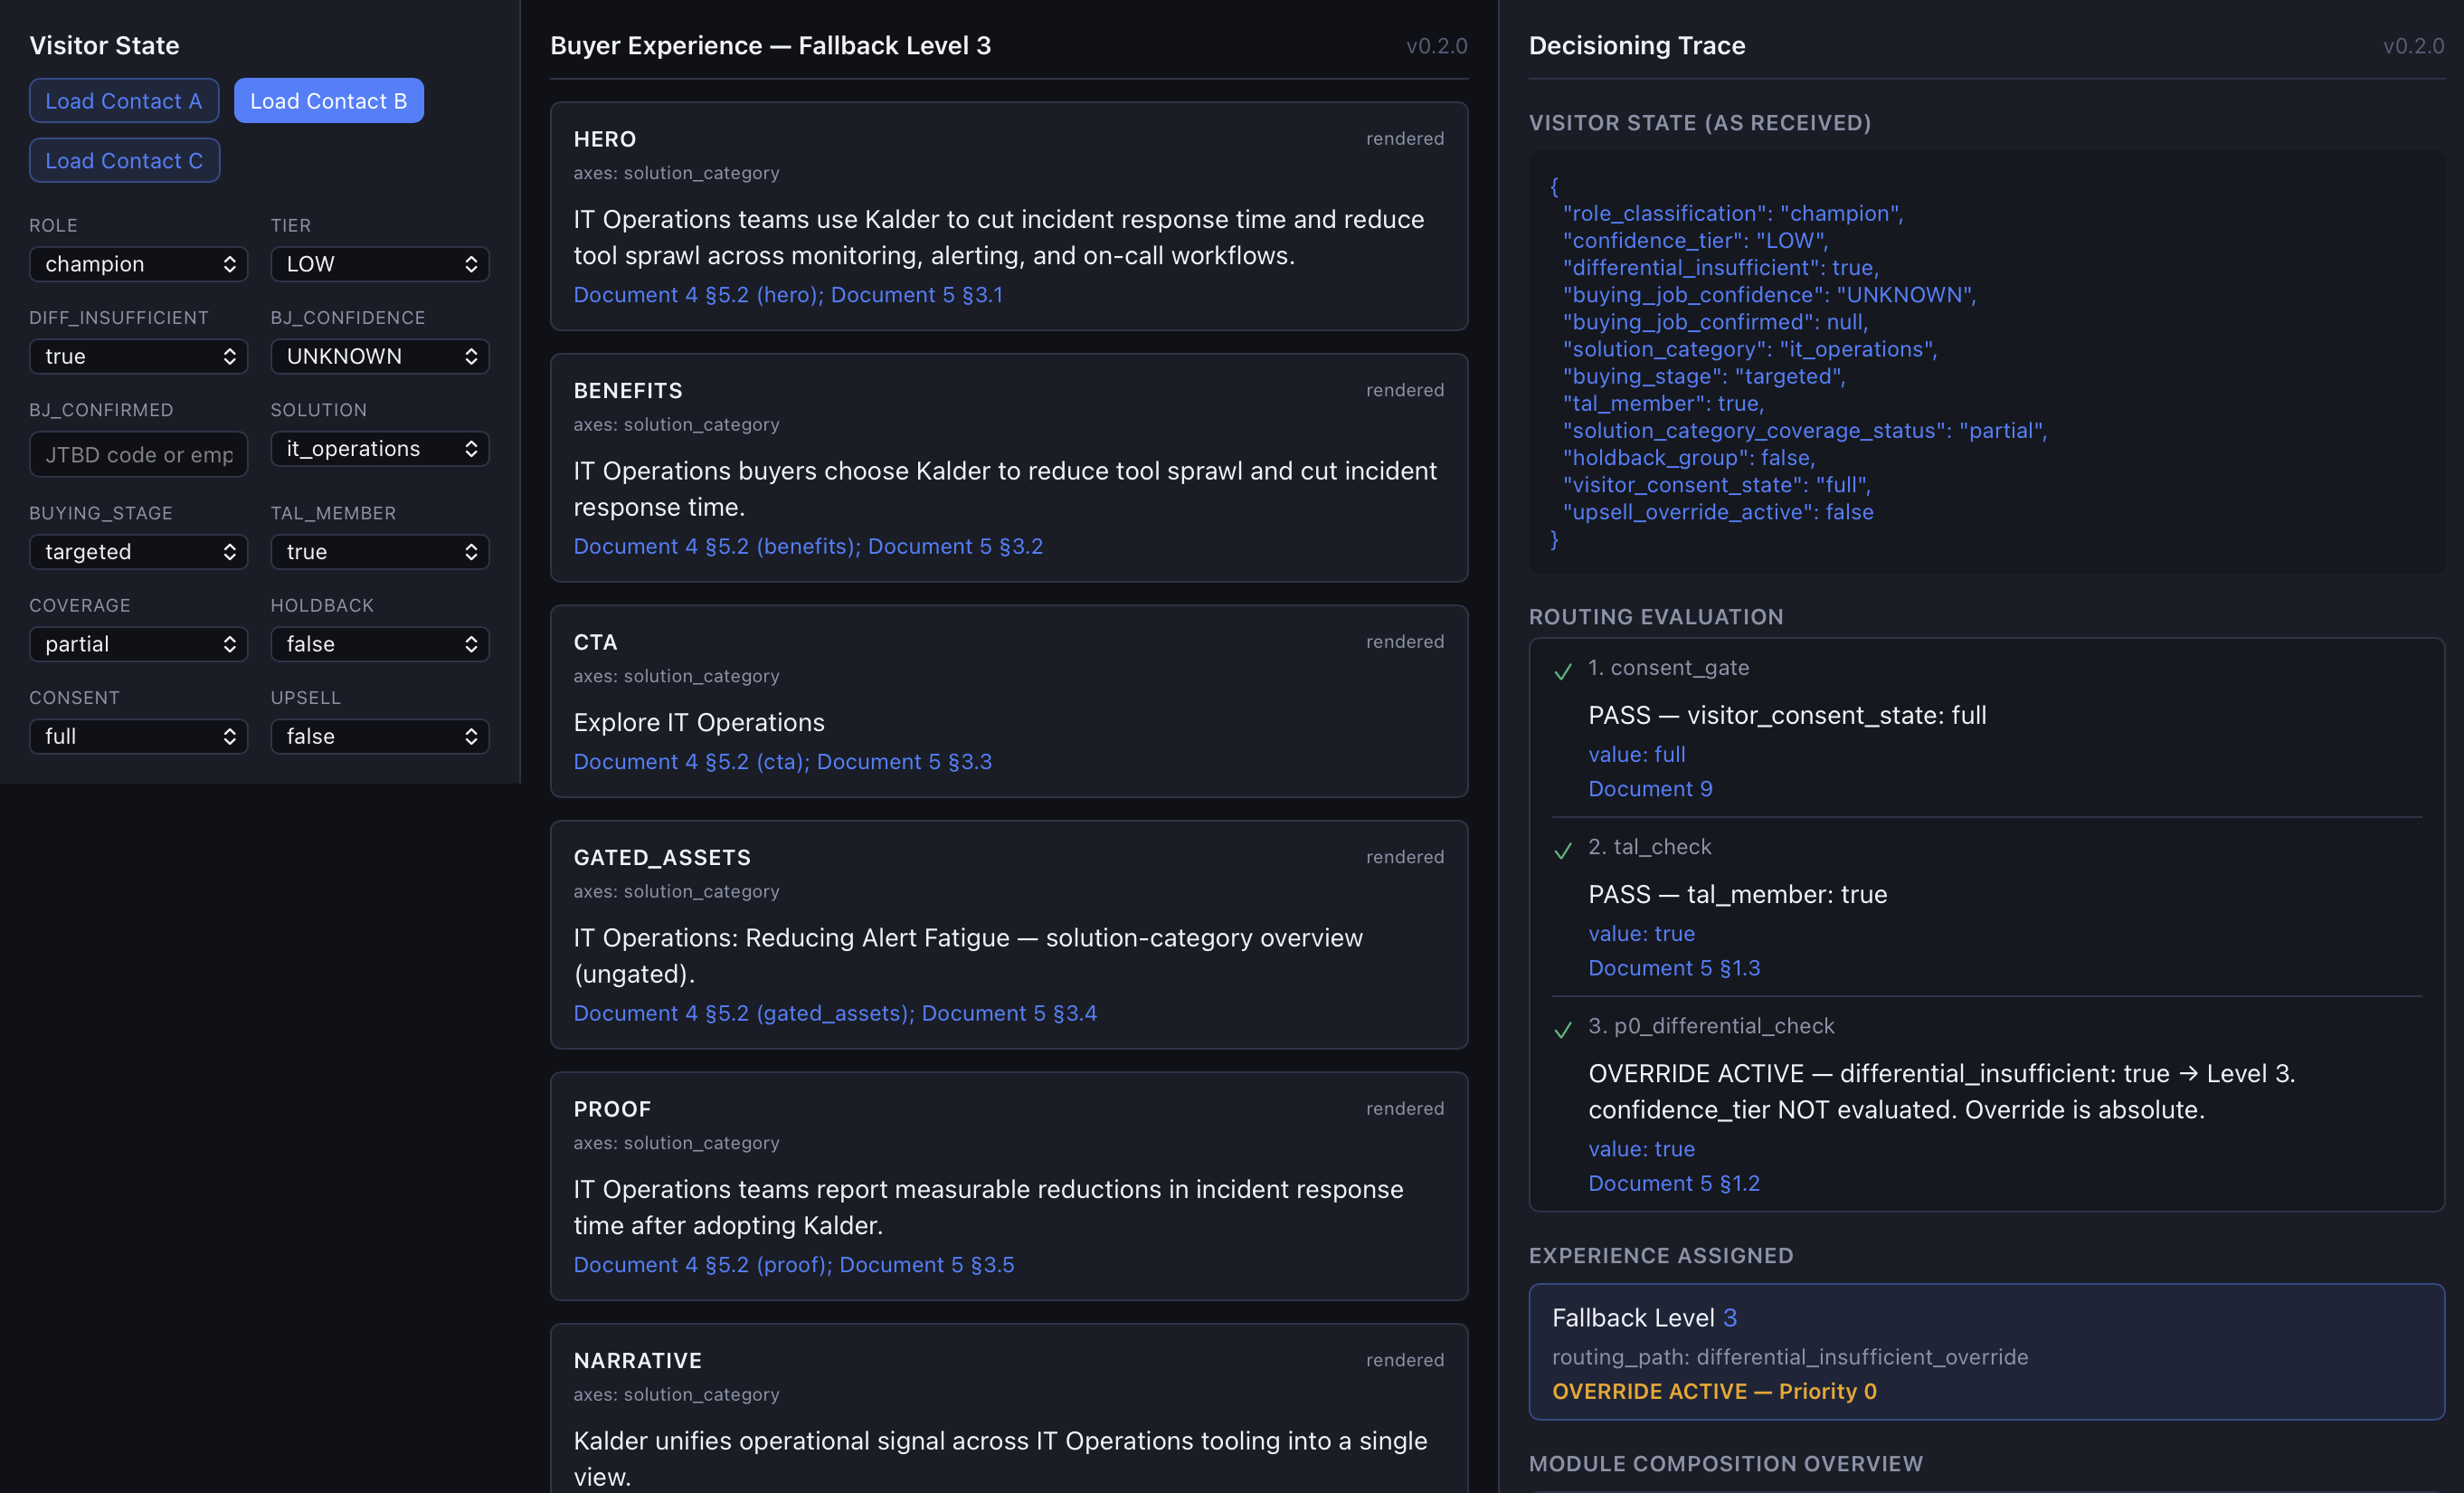
Task: Click '"holdback_group": false' JSON line
Action: pos(1689,458)
